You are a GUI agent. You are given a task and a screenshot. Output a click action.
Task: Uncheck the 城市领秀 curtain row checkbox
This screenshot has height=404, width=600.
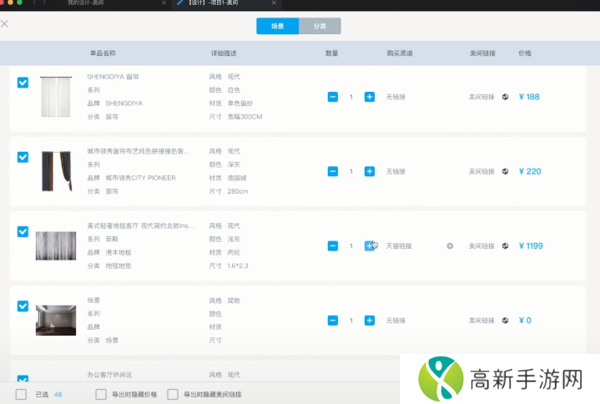click(23, 157)
